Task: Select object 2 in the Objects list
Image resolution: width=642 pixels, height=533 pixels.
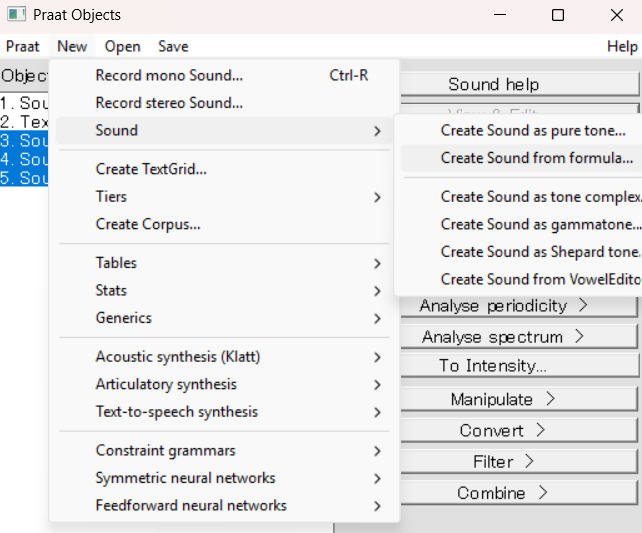Action: 24,122
